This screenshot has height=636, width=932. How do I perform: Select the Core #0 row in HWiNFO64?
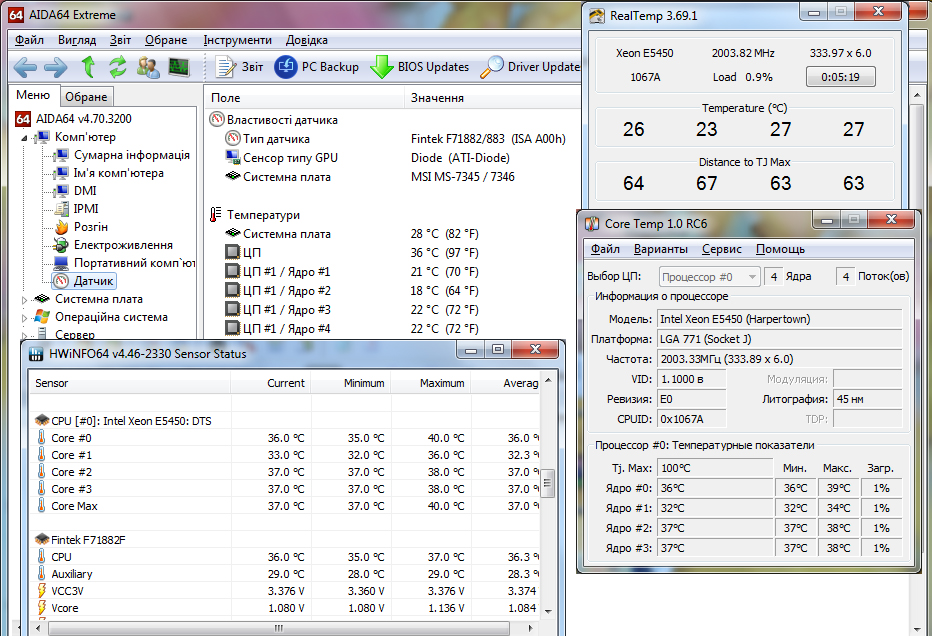(285, 438)
